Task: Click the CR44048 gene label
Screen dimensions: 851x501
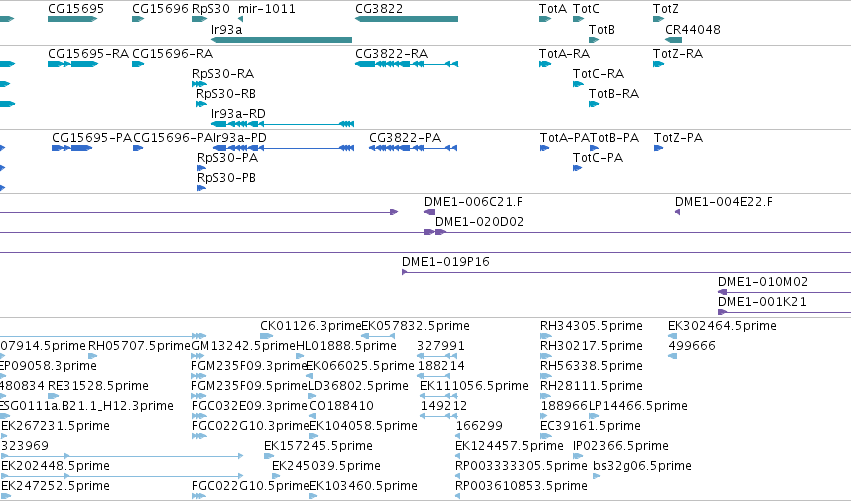Action: click(x=693, y=29)
